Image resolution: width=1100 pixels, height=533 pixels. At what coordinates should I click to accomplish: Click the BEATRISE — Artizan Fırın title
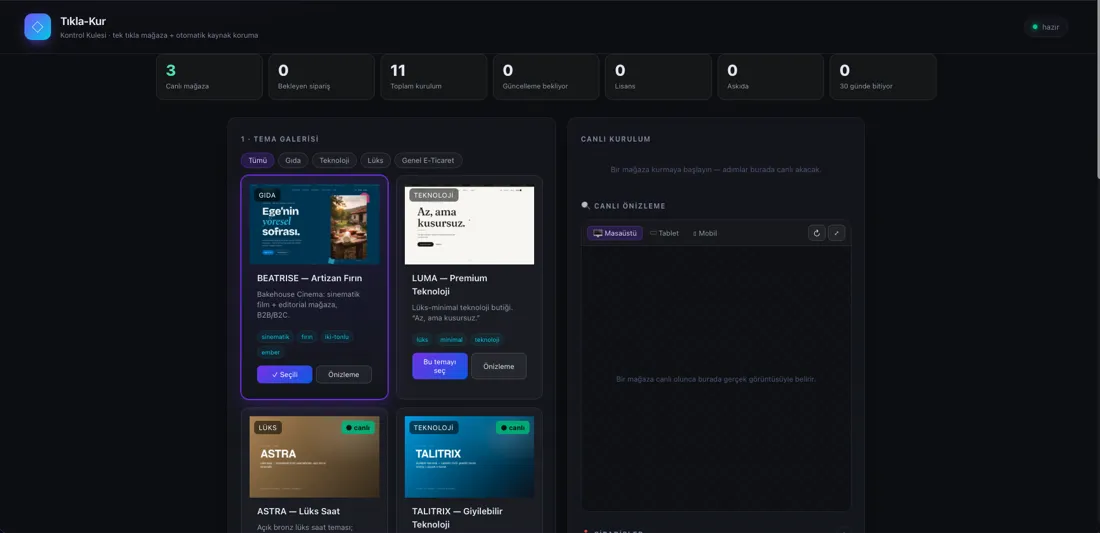point(309,278)
